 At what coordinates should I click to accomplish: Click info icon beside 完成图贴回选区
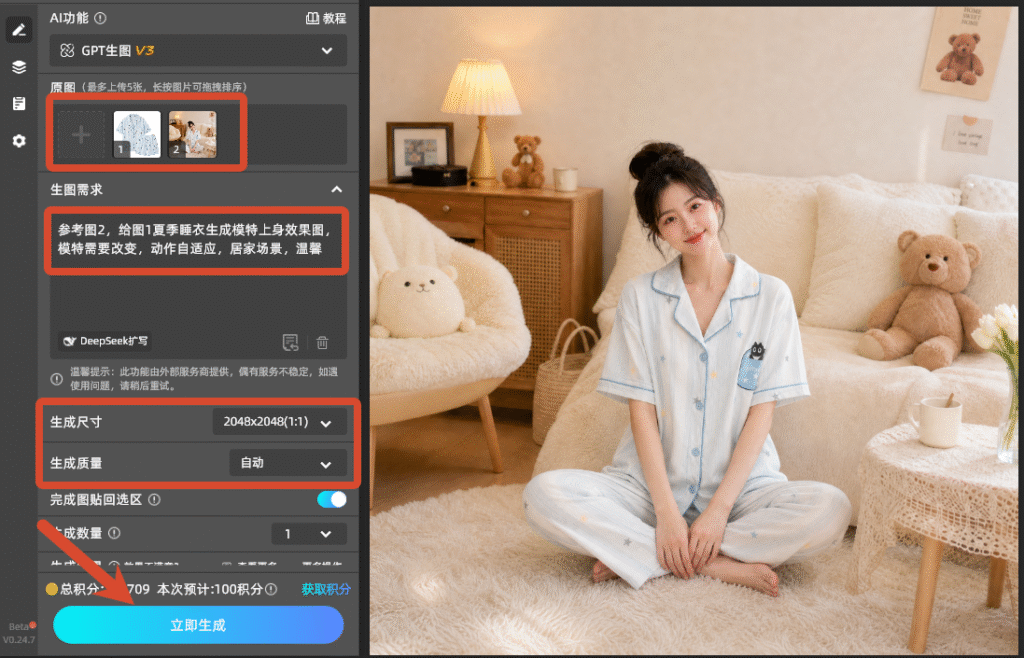pyautogui.click(x=154, y=500)
